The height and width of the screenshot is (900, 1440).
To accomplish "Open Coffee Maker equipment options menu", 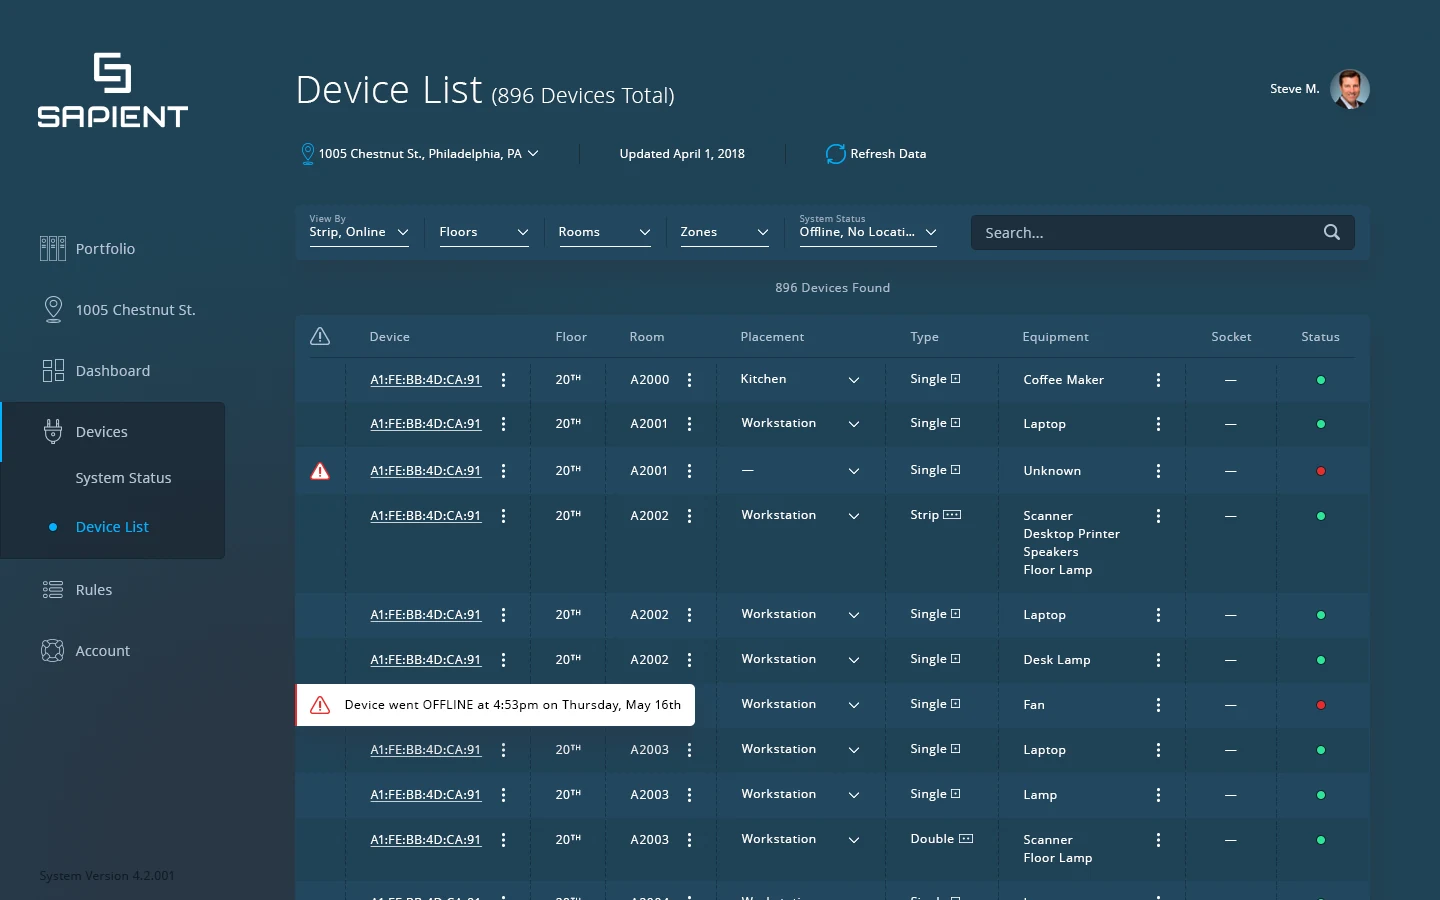I will coord(1158,380).
